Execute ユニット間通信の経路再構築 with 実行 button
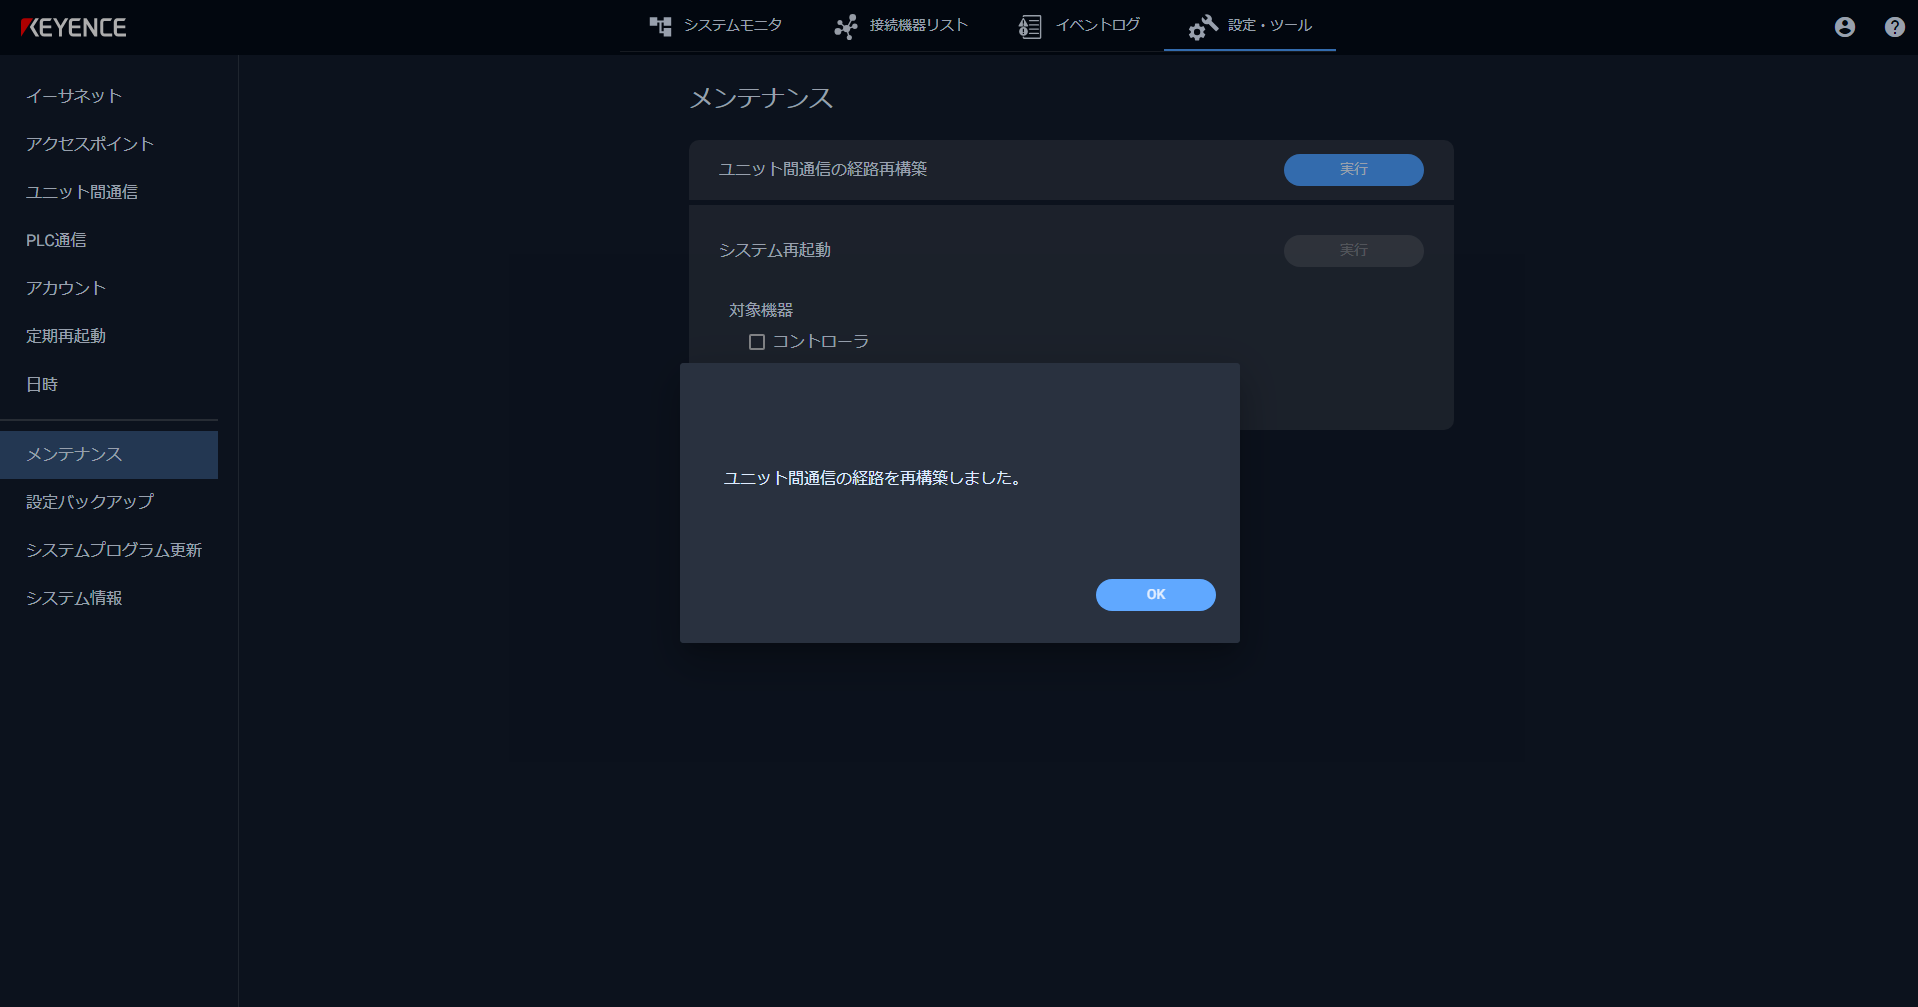The image size is (1918, 1007). [1353, 170]
